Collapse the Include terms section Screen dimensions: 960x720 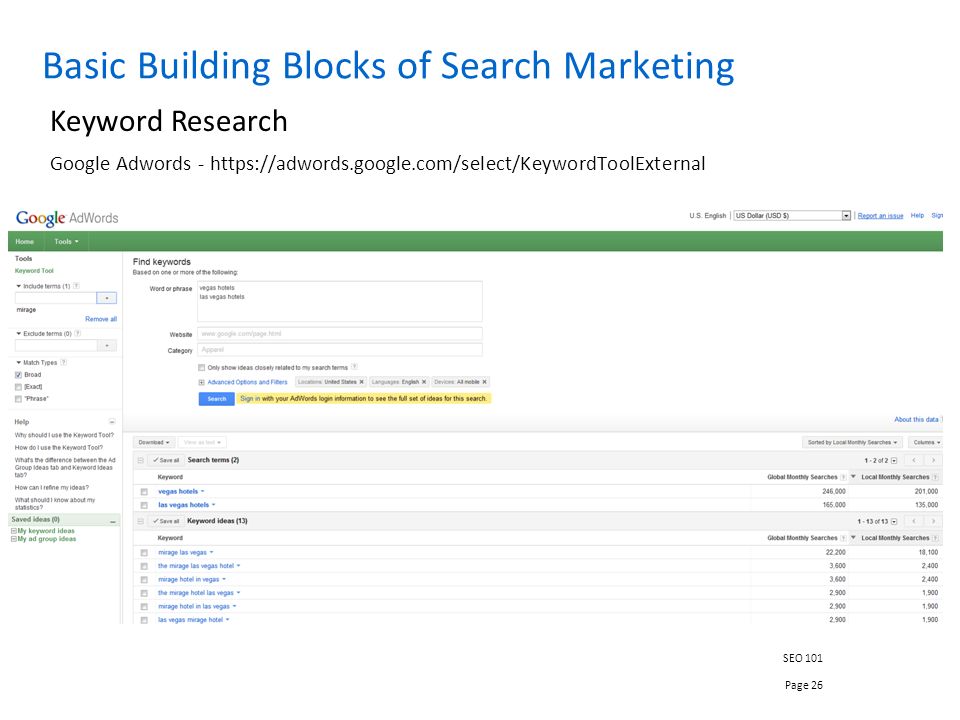coord(18,286)
